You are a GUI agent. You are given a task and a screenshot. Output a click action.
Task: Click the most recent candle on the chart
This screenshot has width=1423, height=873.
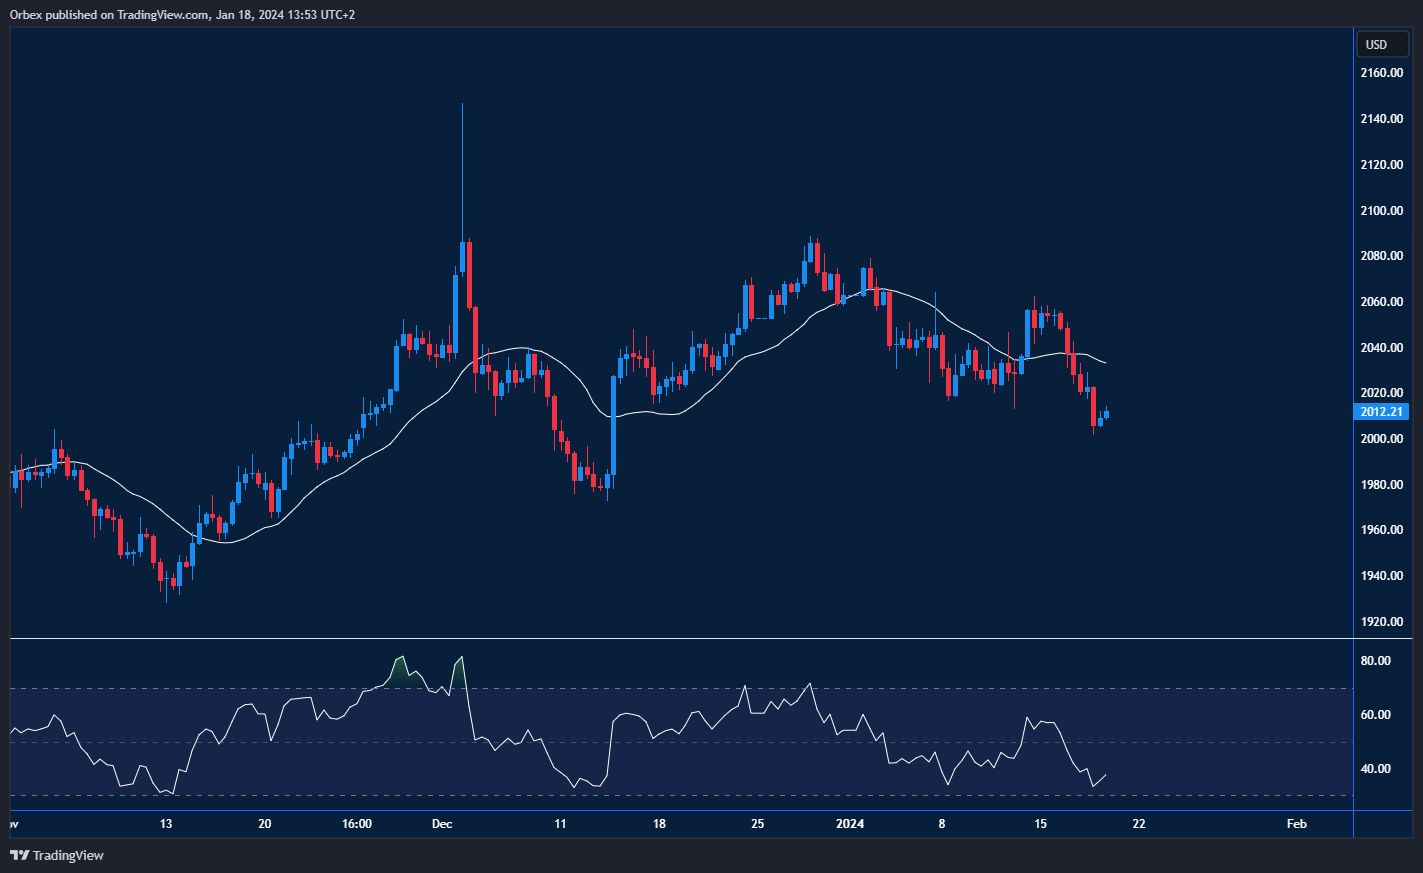click(x=1107, y=413)
